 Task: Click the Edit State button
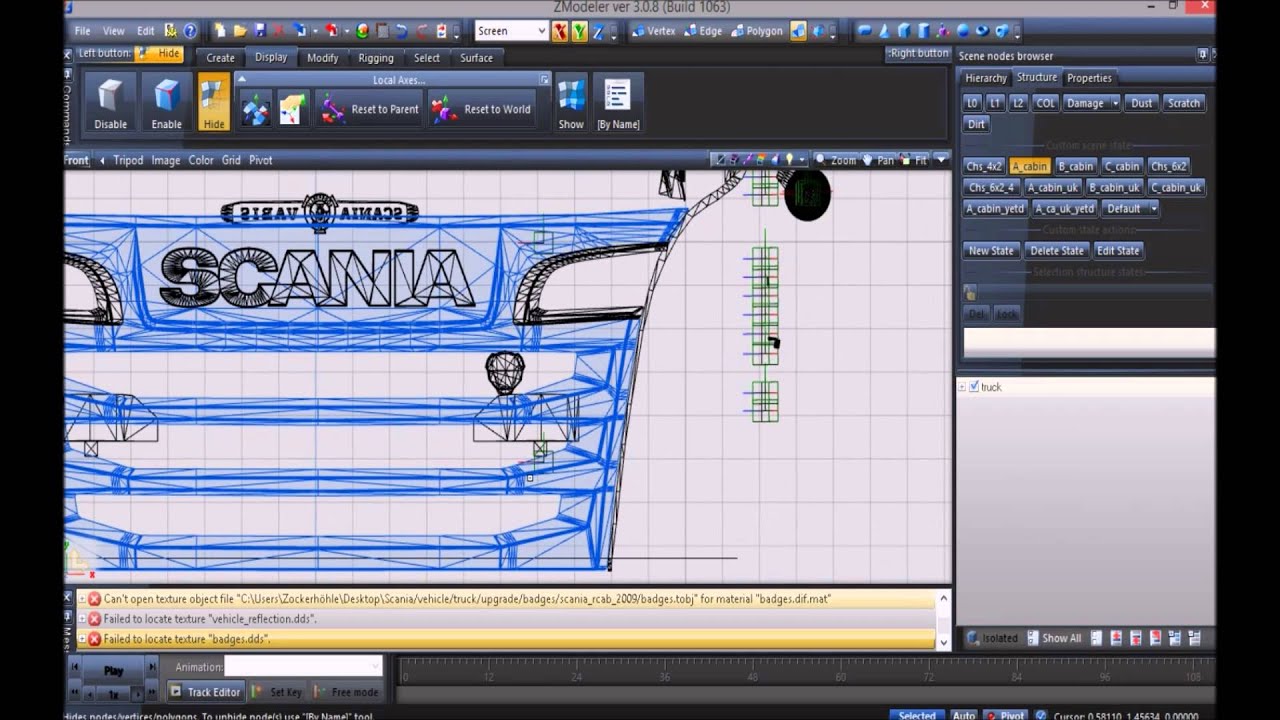coord(1118,251)
